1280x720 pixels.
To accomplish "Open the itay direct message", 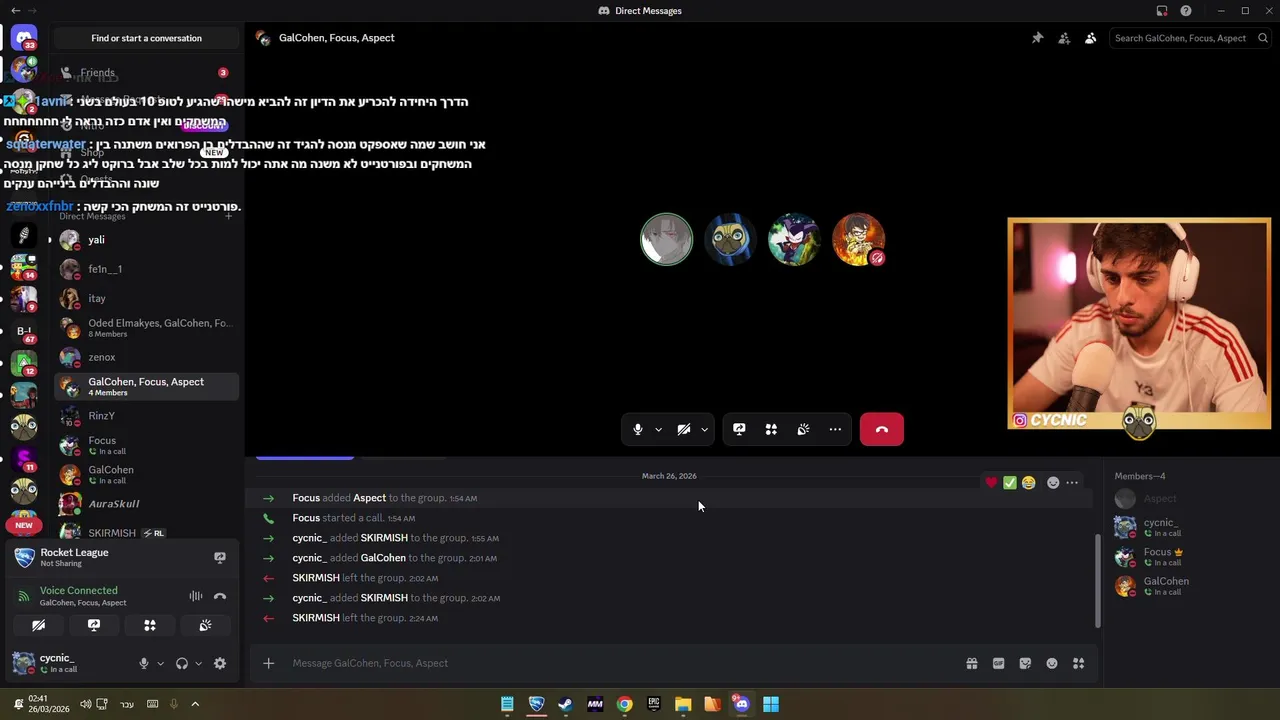I will (x=146, y=298).
